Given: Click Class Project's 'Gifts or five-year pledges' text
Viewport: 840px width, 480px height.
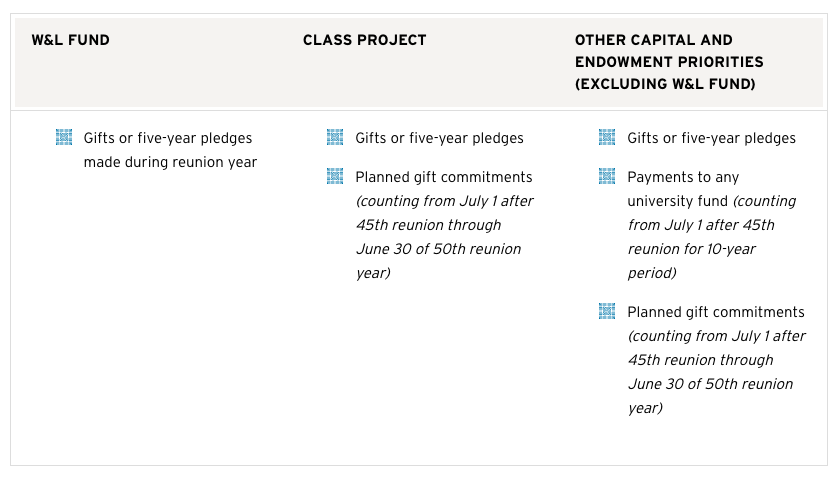Looking at the screenshot, I should click(x=439, y=138).
